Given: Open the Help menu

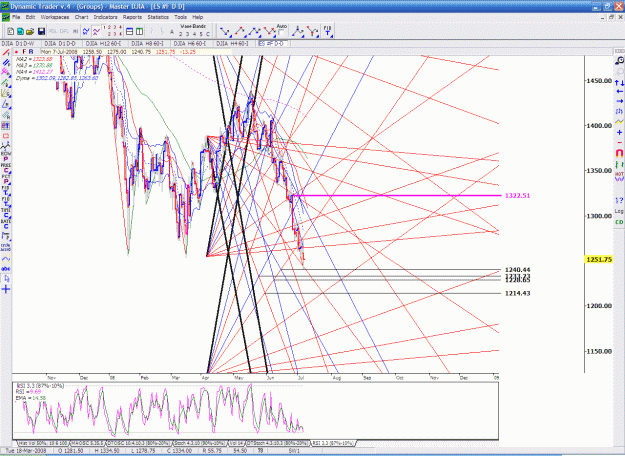Looking at the screenshot, I should click(198, 17).
